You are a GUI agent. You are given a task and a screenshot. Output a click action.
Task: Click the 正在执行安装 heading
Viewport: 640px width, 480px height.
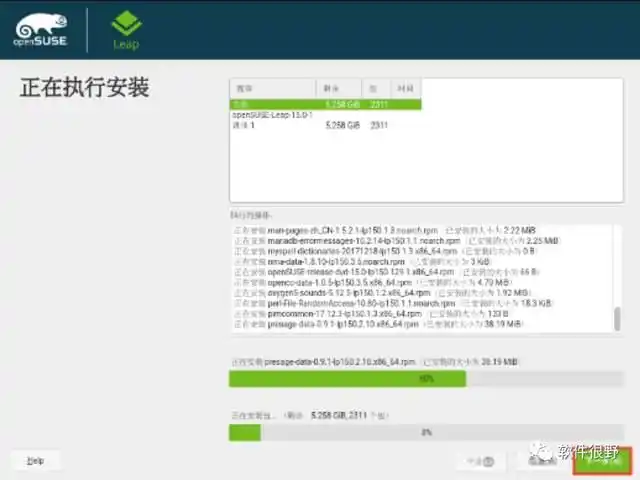[x=84, y=87]
